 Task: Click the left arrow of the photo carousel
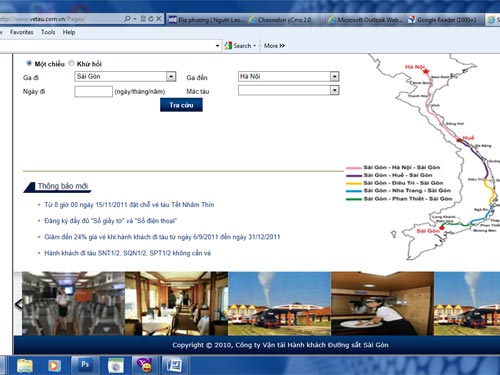(x=19, y=304)
